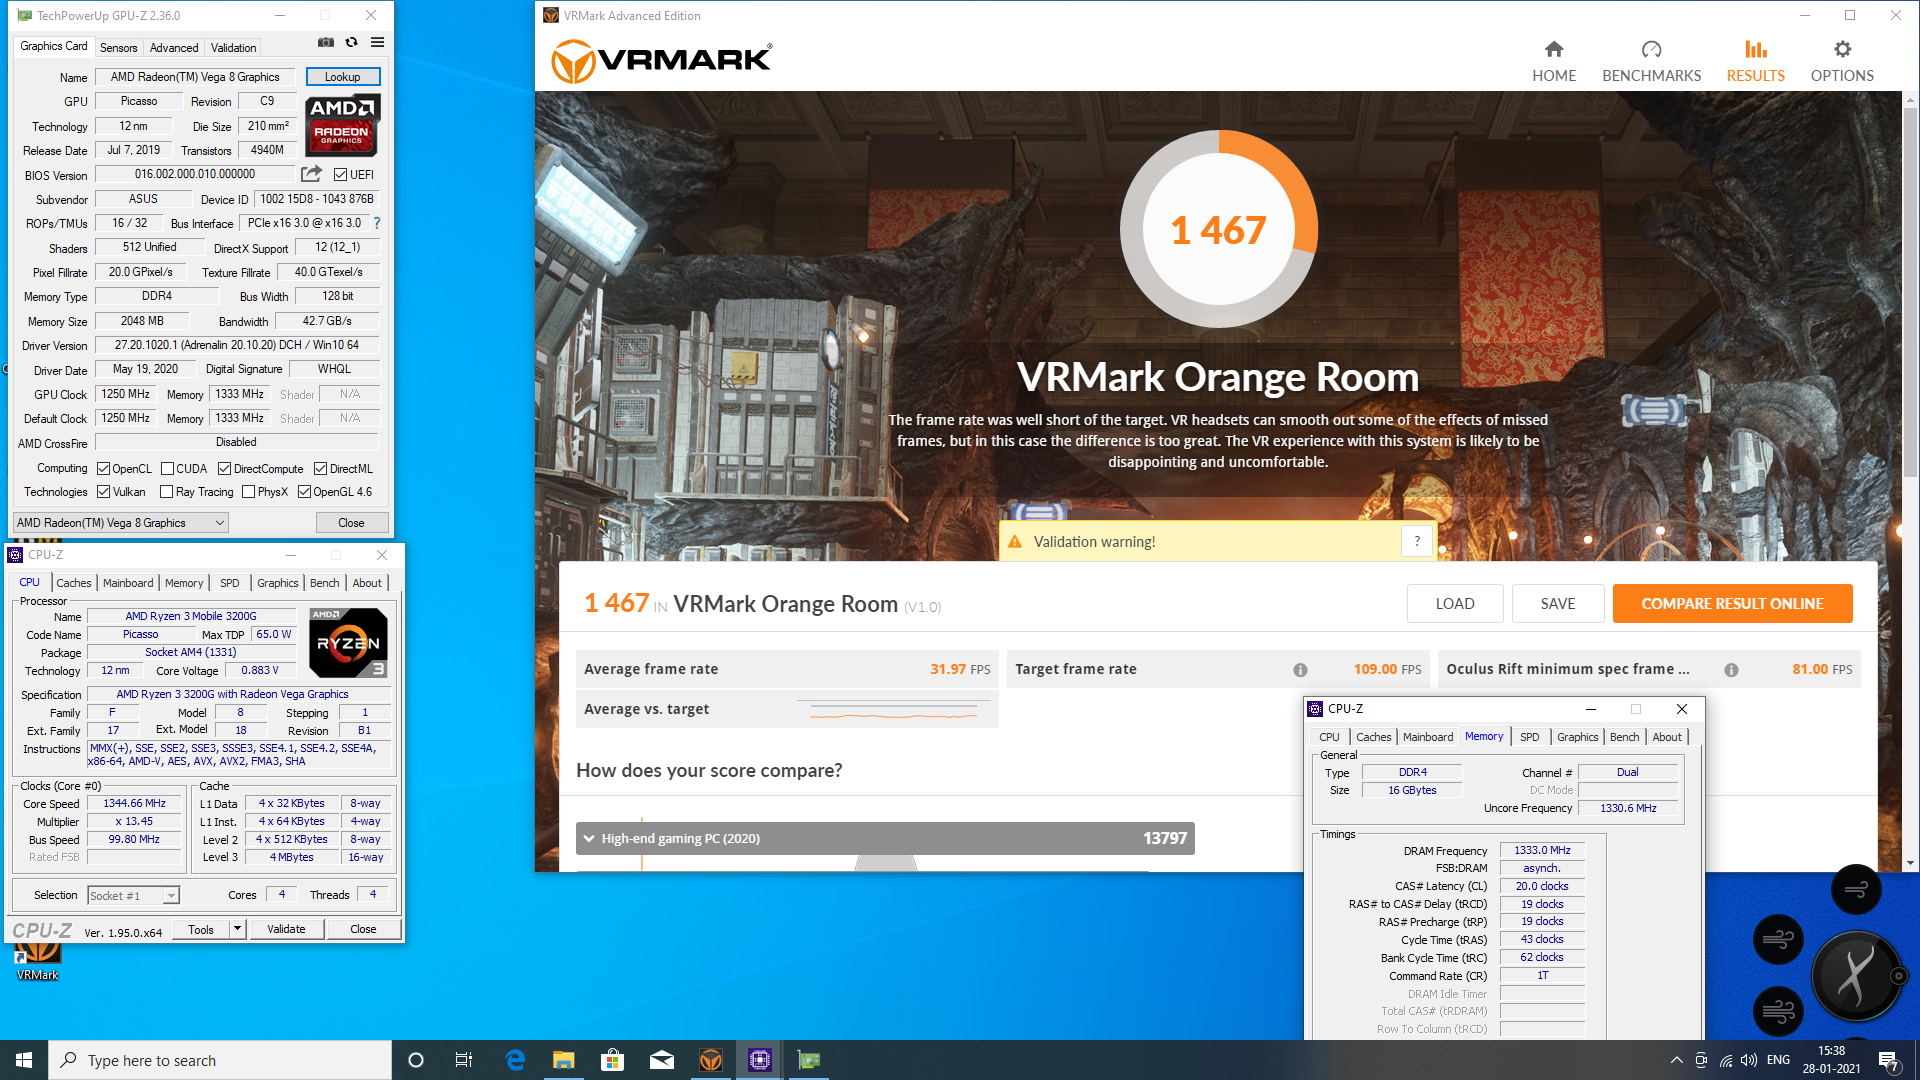The image size is (1920, 1080).
Task: Click the Target frame rate info icon
Action: point(1300,670)
